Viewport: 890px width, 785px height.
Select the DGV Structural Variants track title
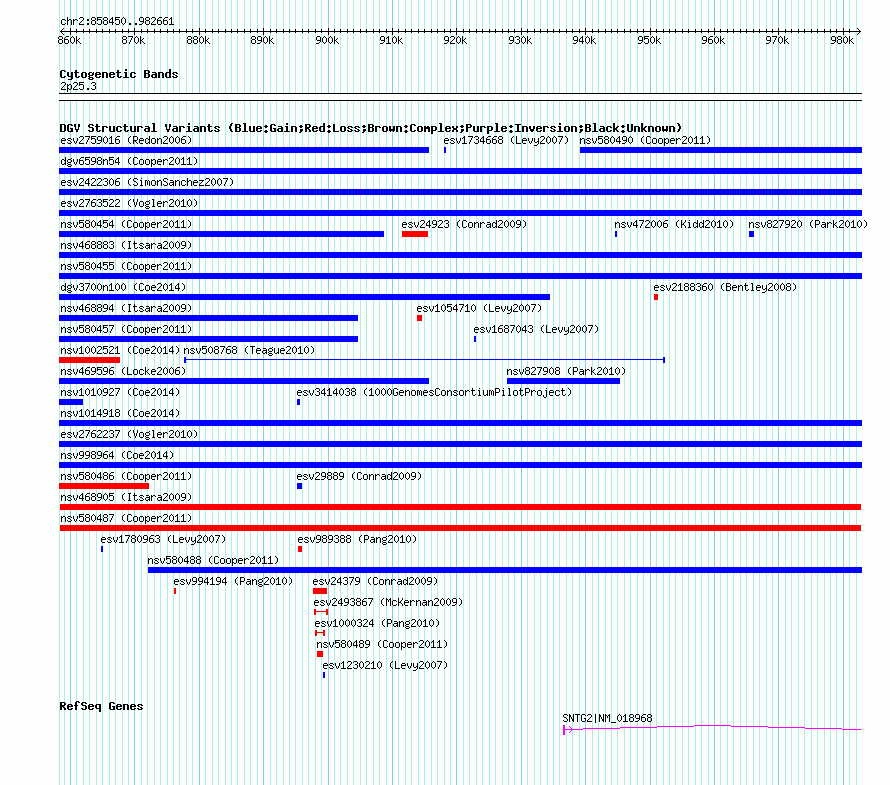pyautogui.click(x=371, y=128)
